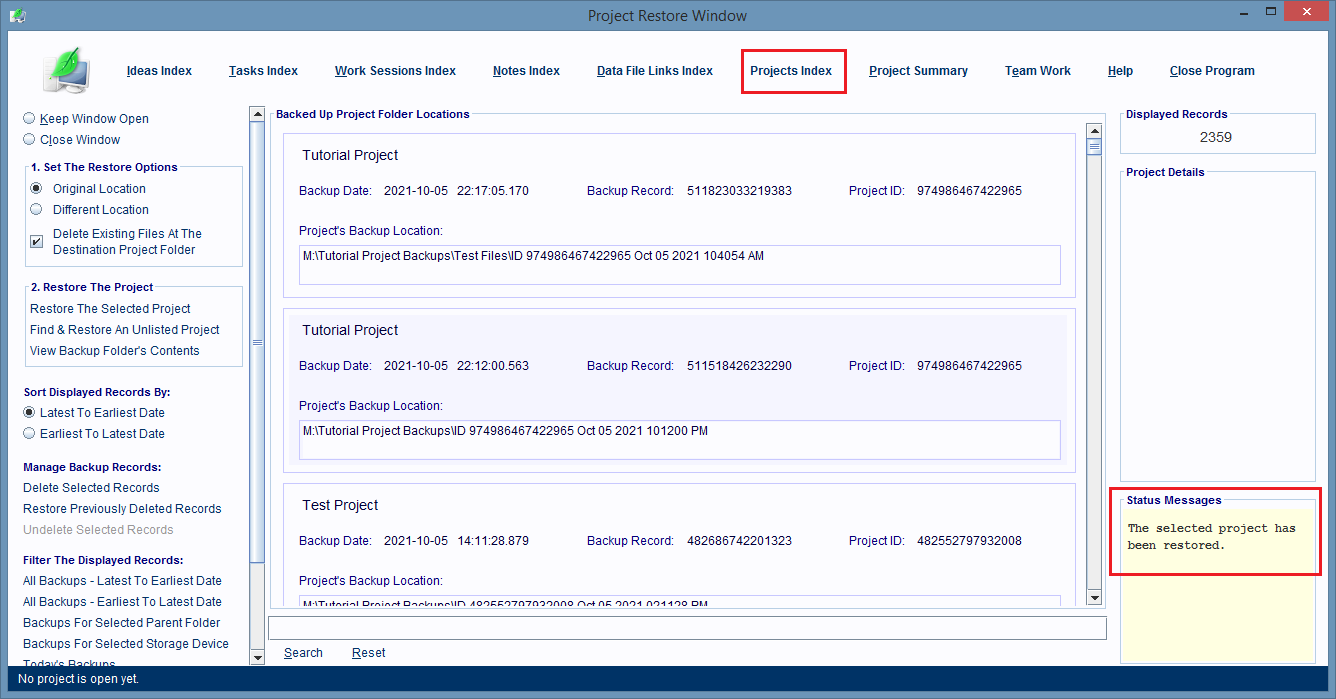The image size is (1336, 699).
Task: Choose the Different Location restore option
Action: pyautogui.click(x=37, y=210)
